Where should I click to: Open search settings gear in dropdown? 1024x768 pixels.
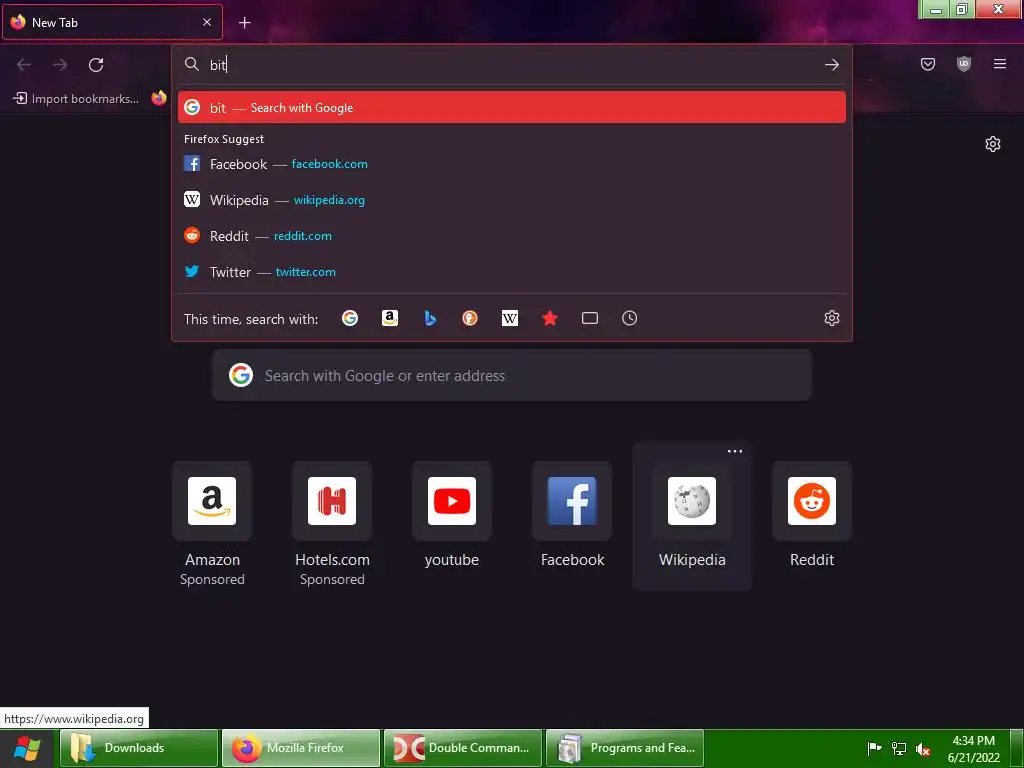click(x=831, y=318)
